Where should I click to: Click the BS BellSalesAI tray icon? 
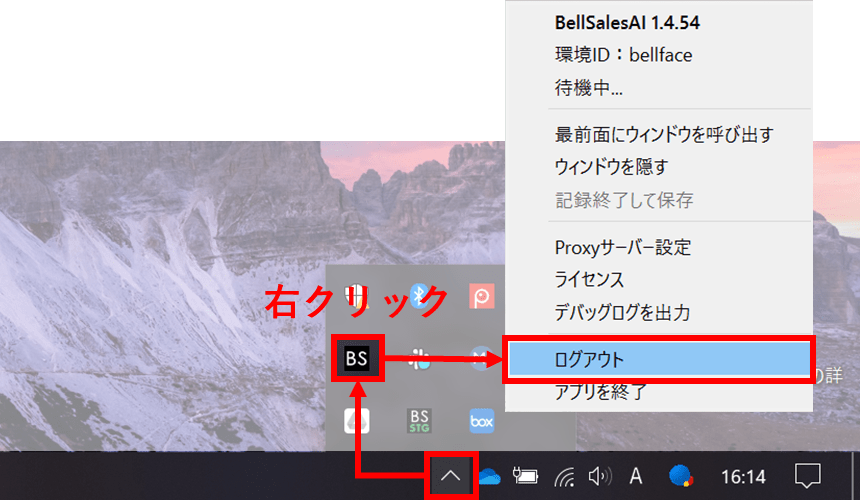coord(357,358)
